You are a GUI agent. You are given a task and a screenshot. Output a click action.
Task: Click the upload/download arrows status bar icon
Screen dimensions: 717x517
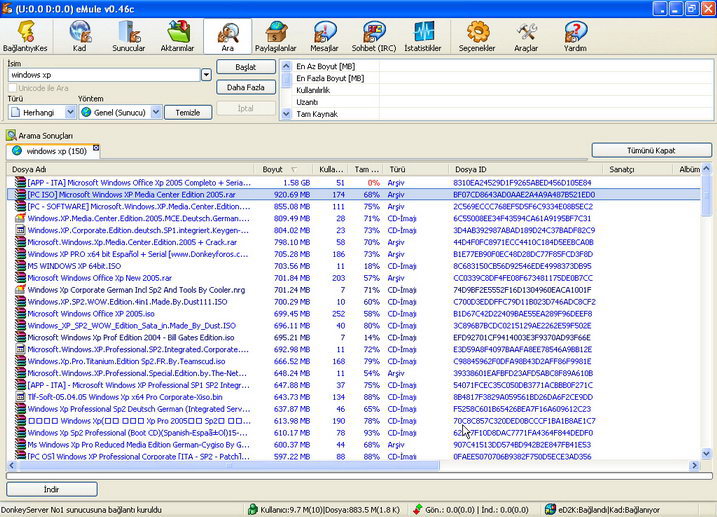pos(417,509)
